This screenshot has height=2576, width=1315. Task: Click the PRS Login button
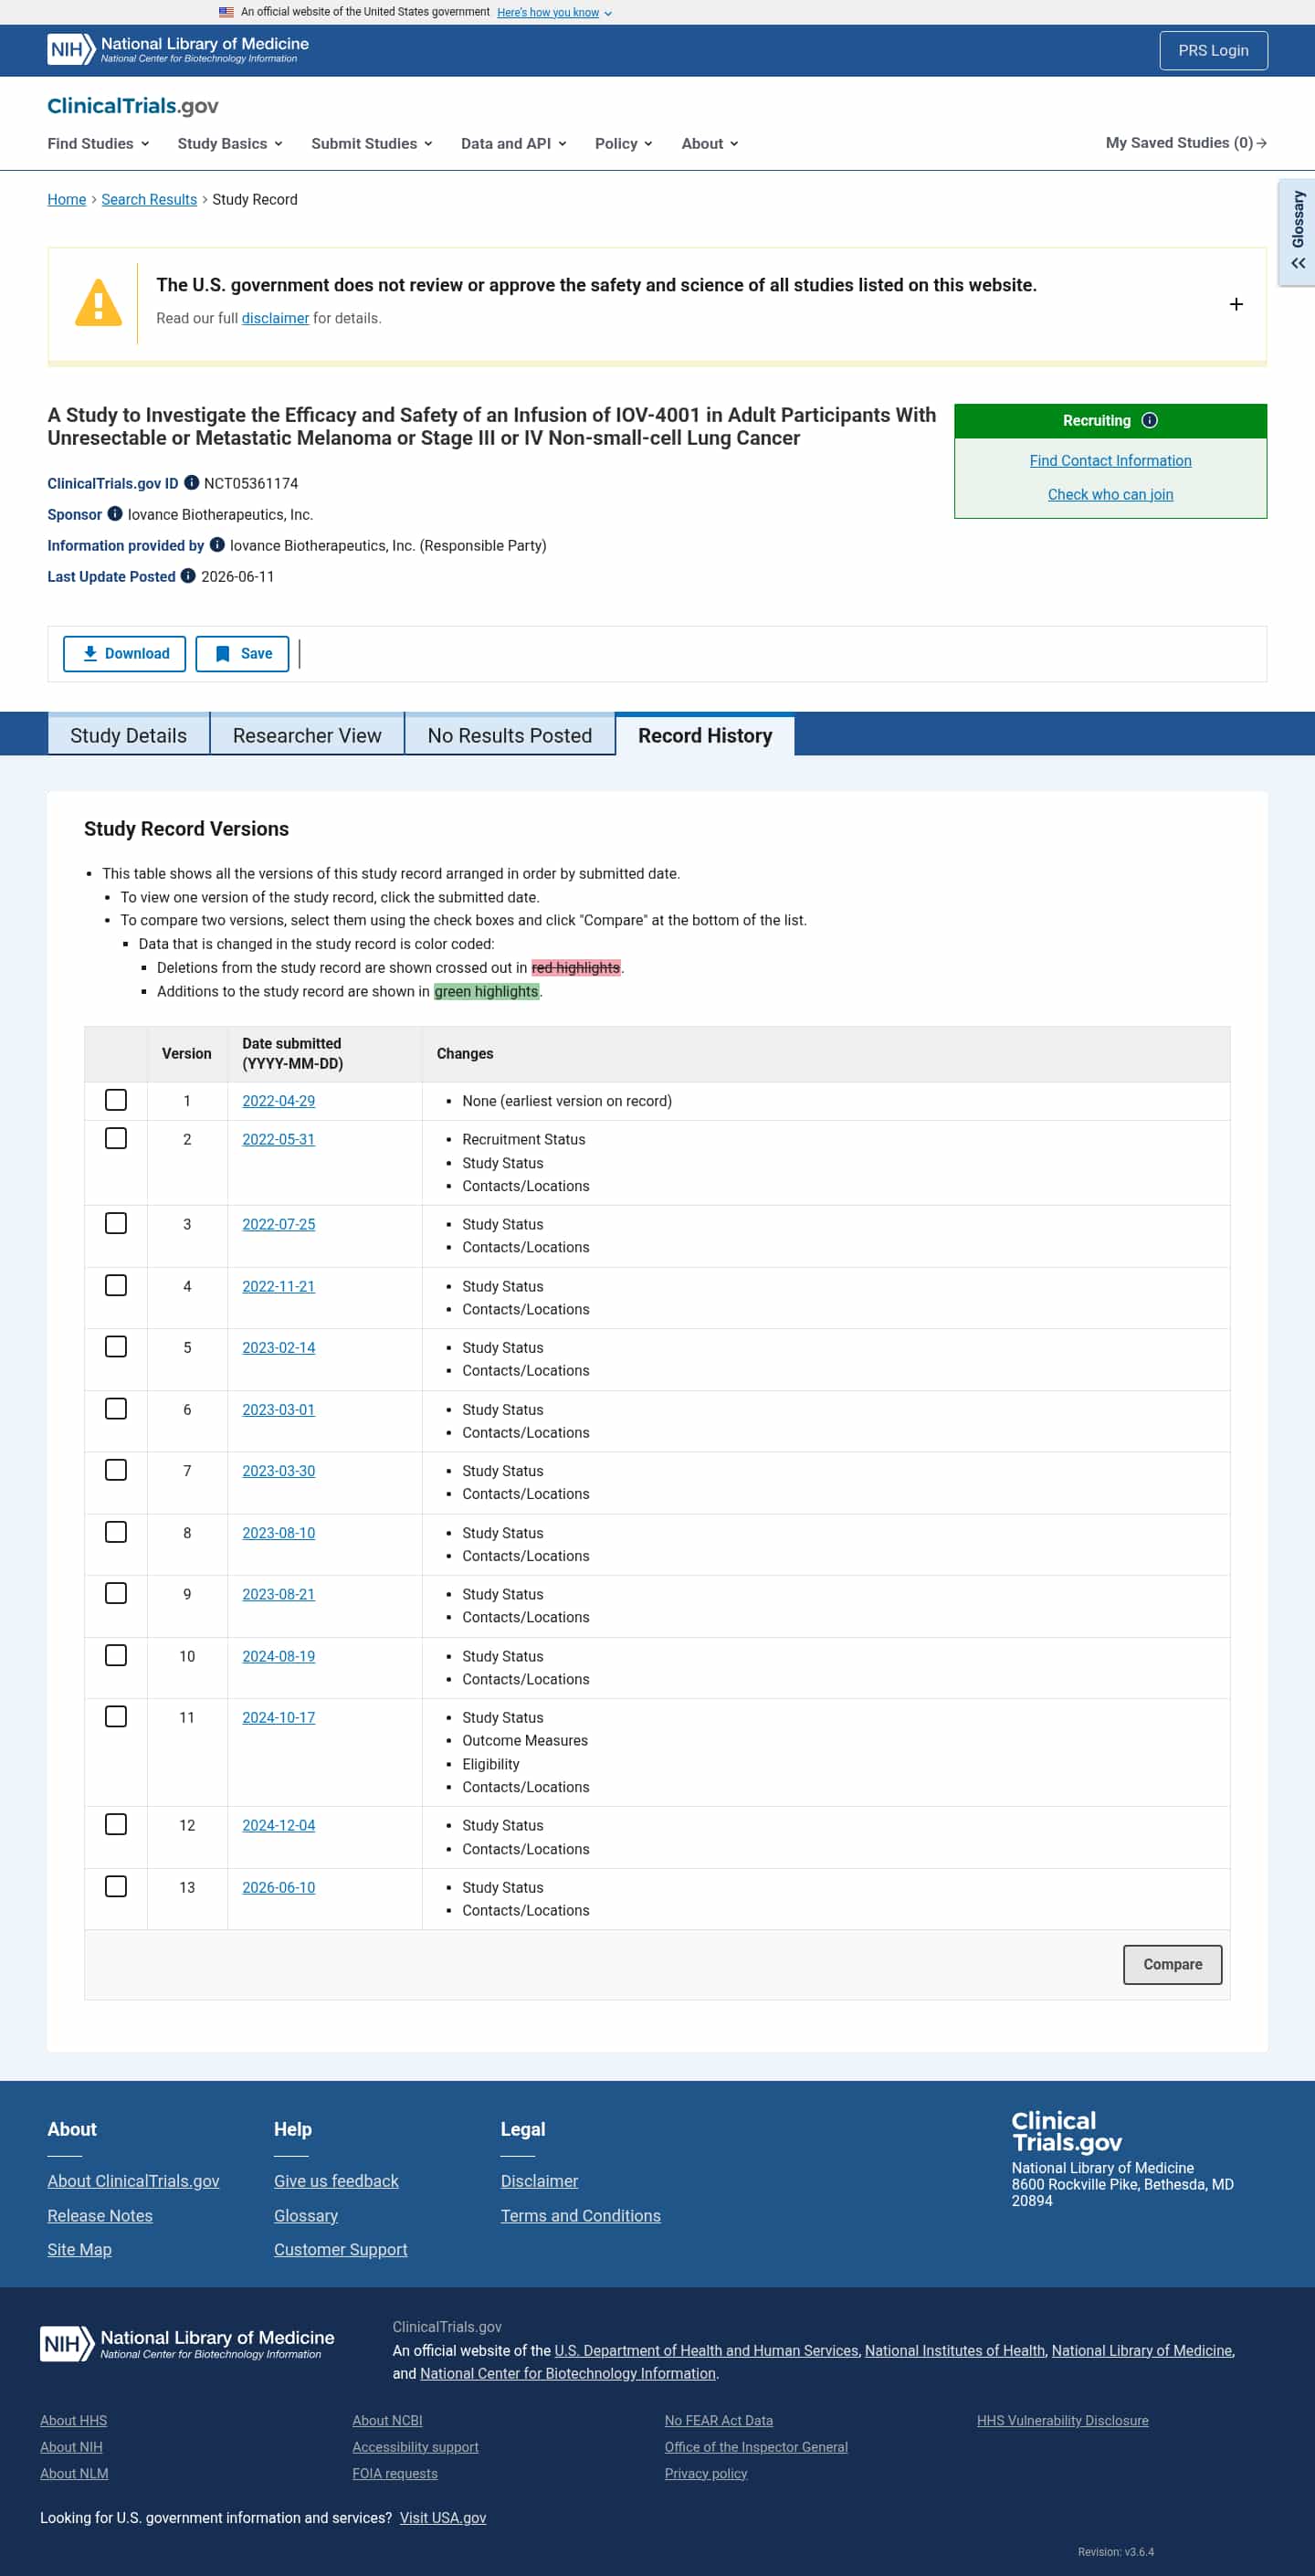point(1213,50)
